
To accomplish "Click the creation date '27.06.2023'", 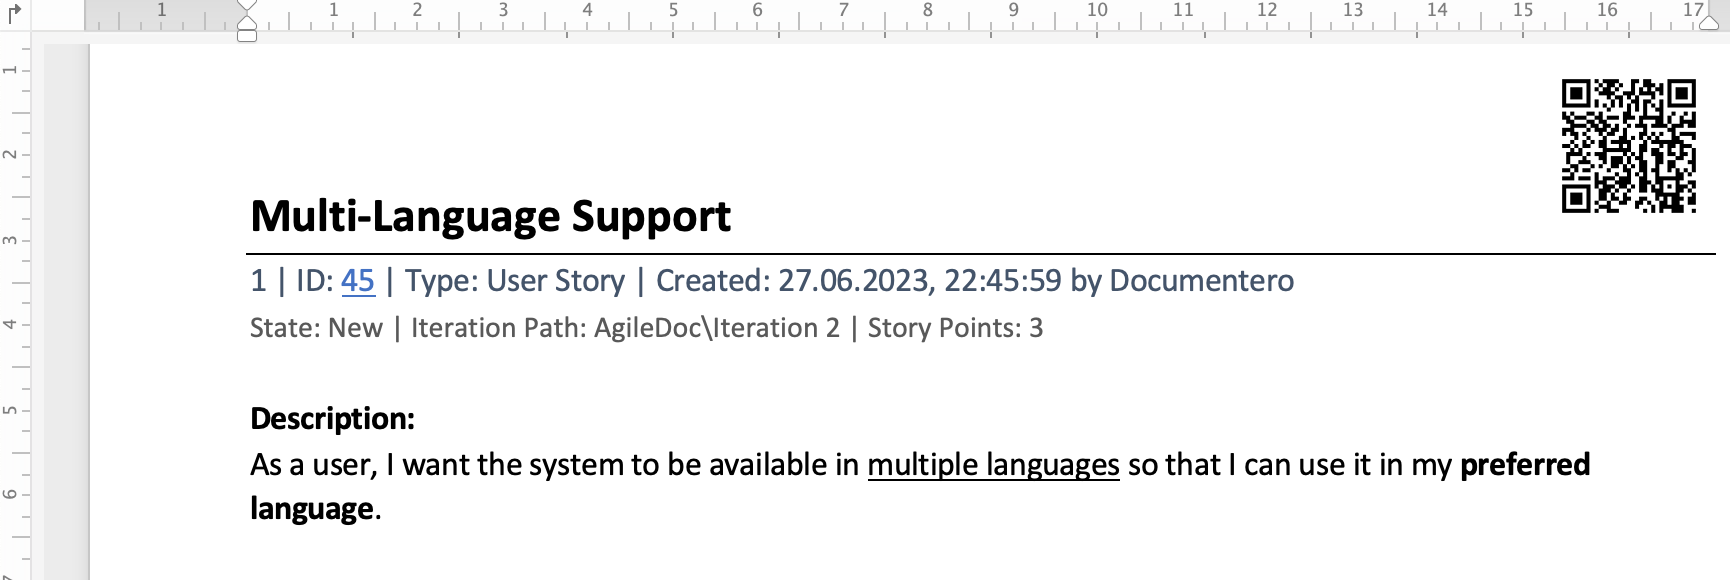I will (853, 281).
